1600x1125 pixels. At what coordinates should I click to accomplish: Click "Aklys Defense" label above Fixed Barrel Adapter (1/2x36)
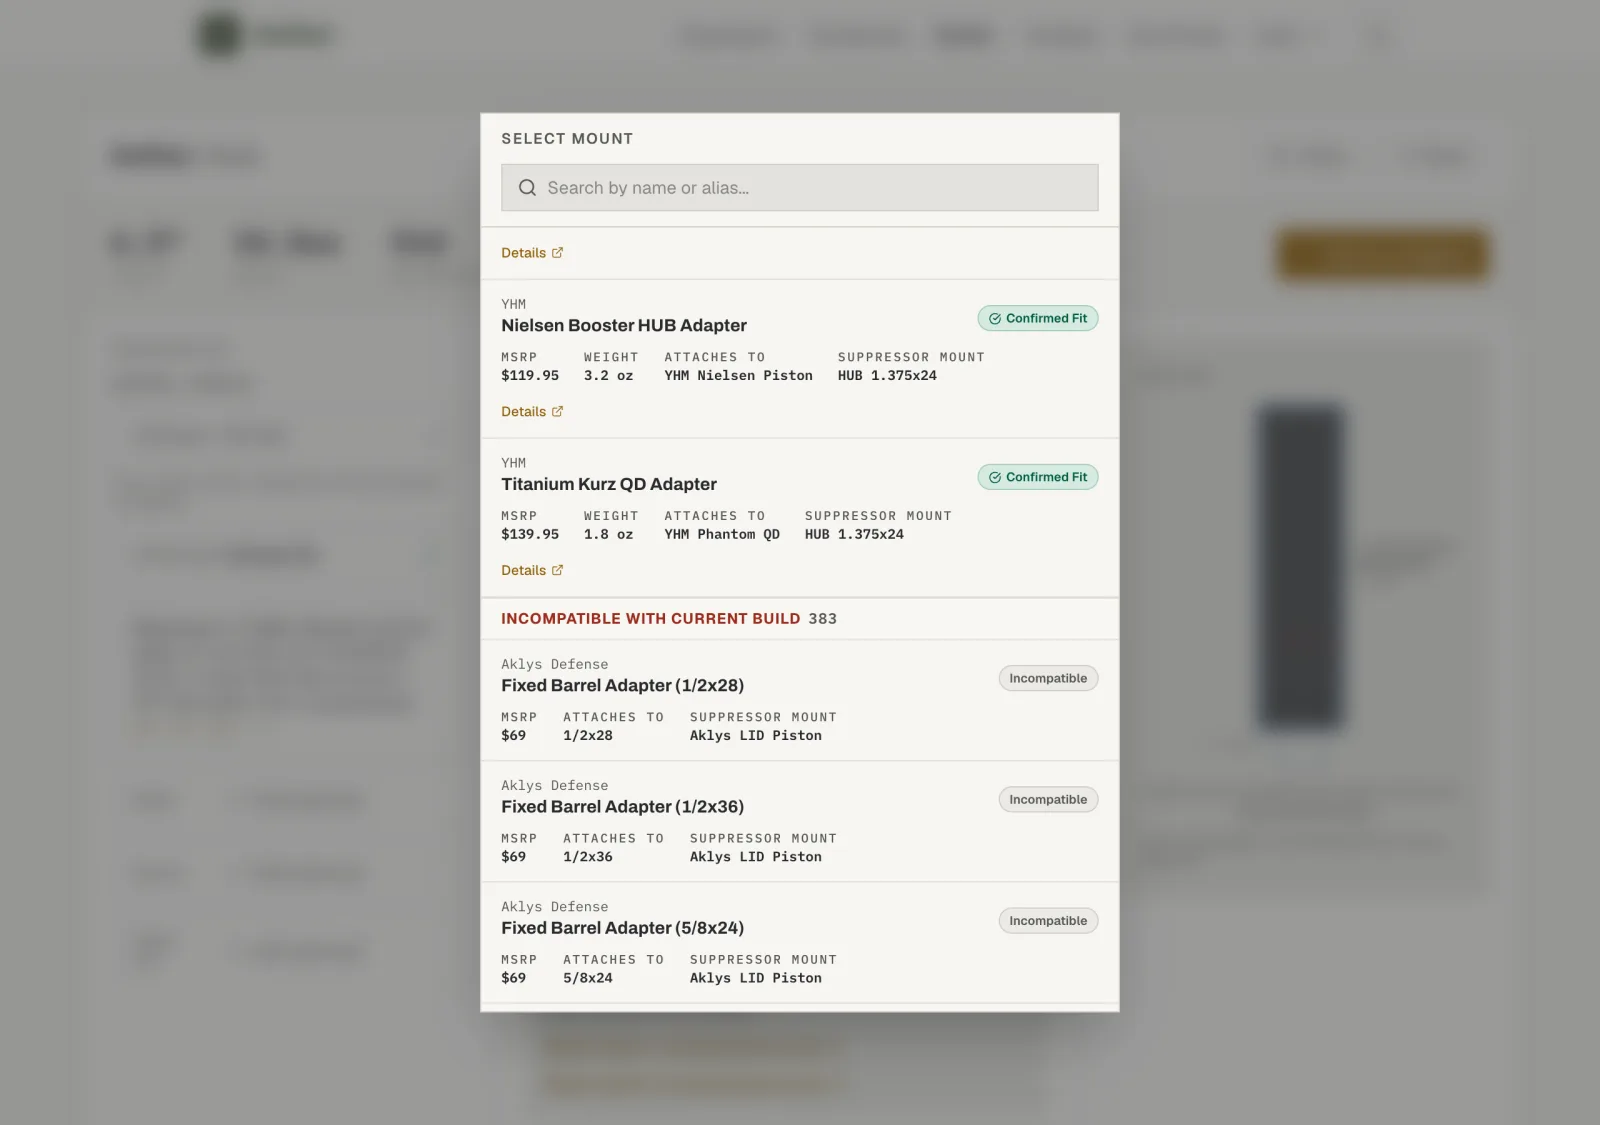point(555,786)
